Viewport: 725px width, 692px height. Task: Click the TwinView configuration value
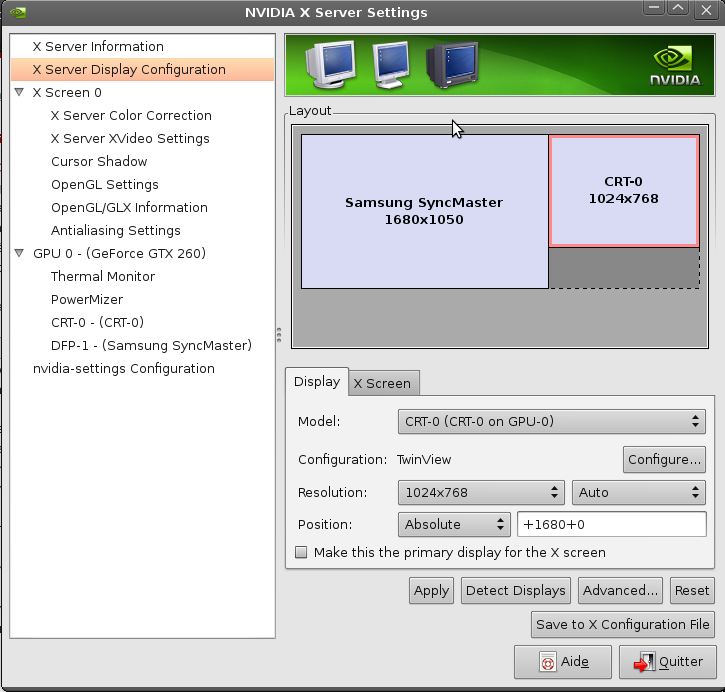click(x=424, y=459)
